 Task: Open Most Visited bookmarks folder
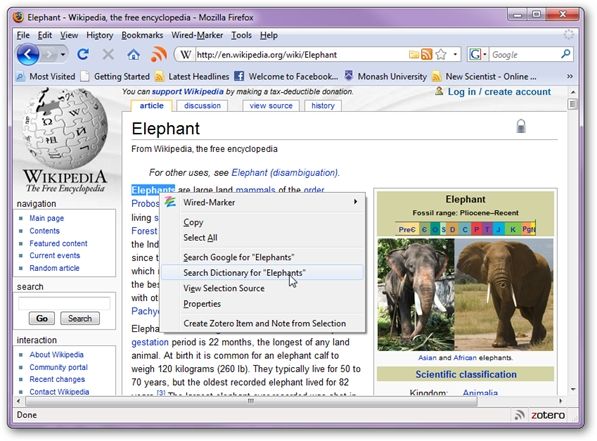(46, 77)
